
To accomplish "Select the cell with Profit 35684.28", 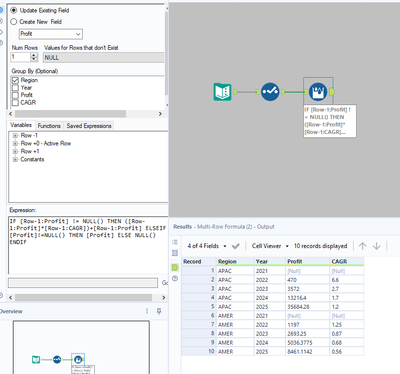I will point(307,307).
